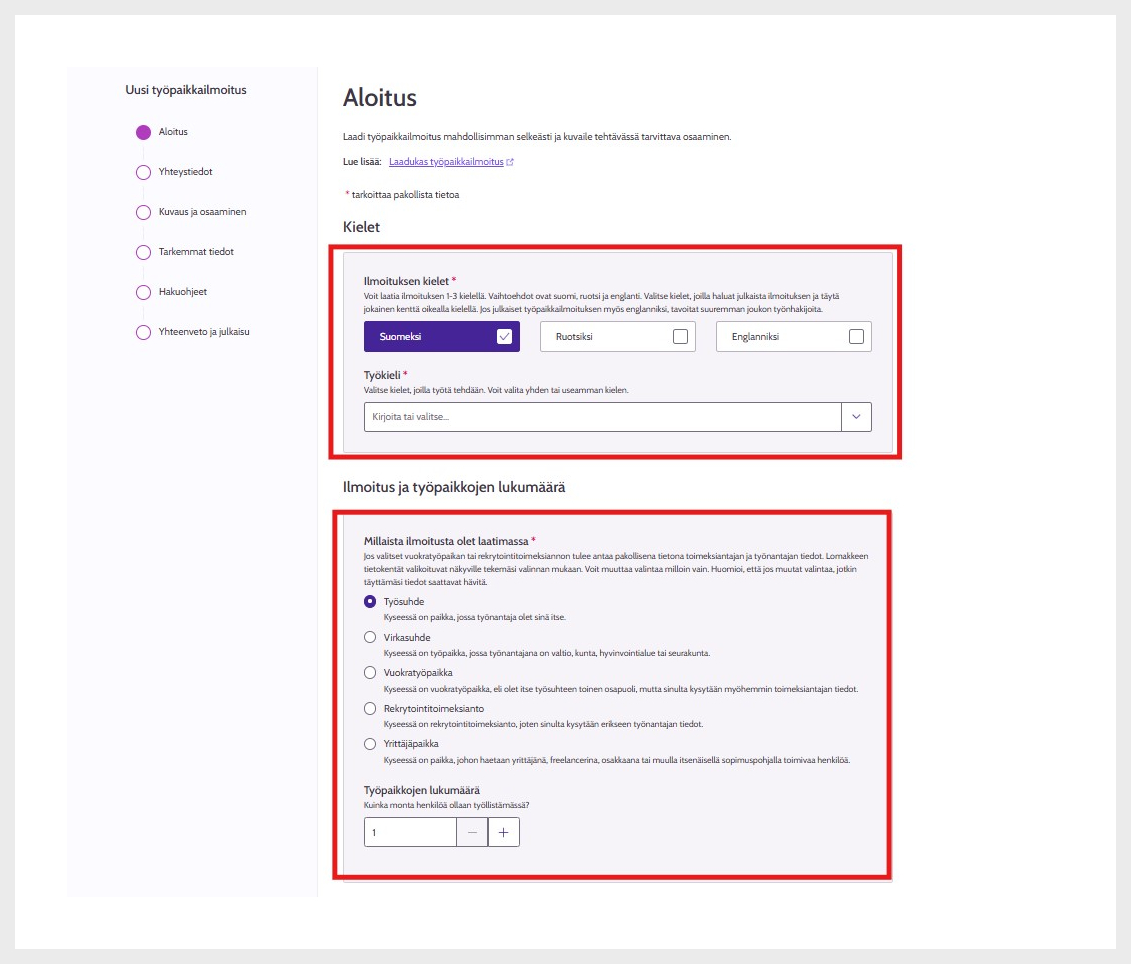The image size is (1131, 964).
Task: Uncheck the Suomeksi language checkbox
Action: point(504,337)
